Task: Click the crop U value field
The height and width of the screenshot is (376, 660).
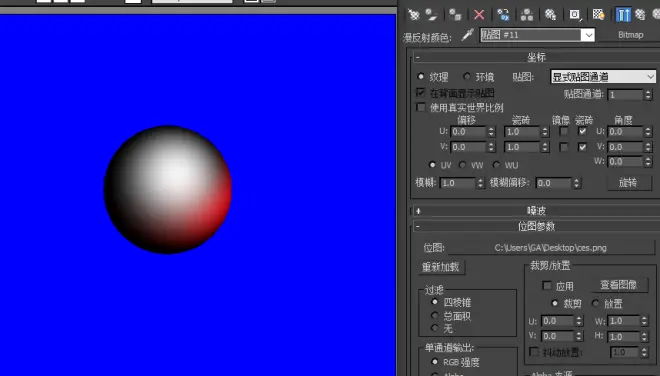Action: (557, 321)
